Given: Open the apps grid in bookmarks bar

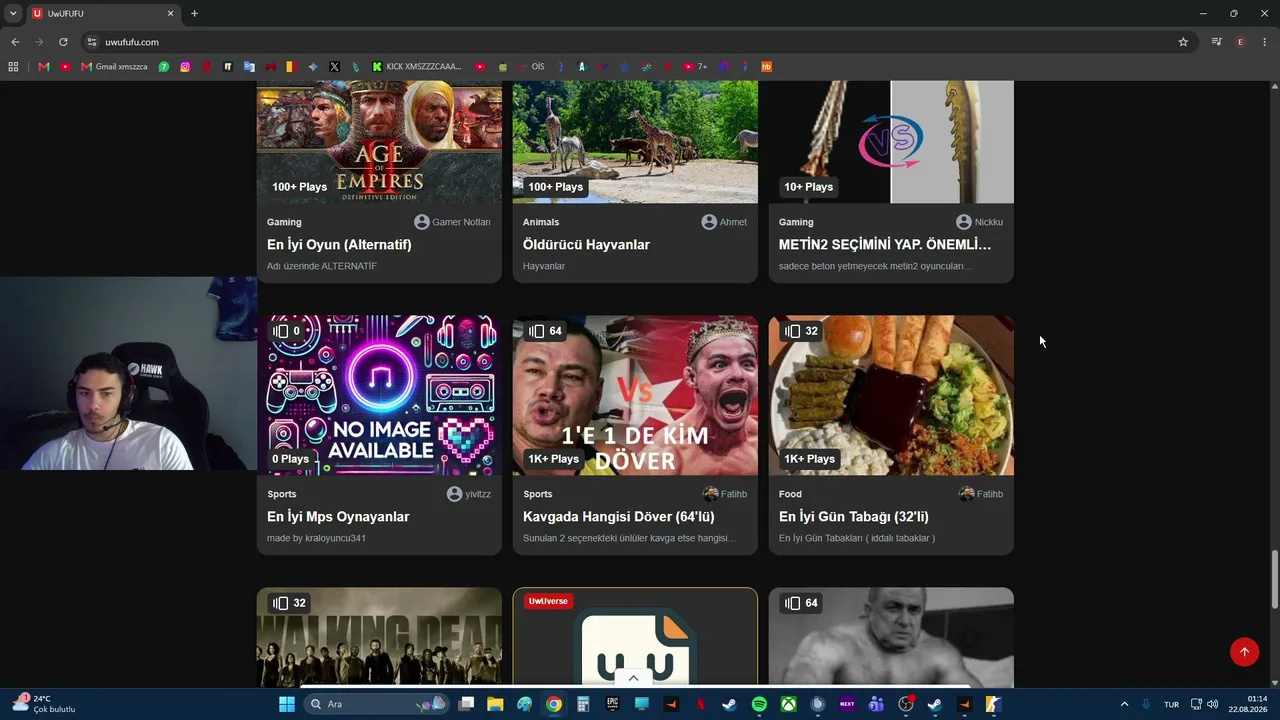Looking at the screenshot, I should [13, 67].
